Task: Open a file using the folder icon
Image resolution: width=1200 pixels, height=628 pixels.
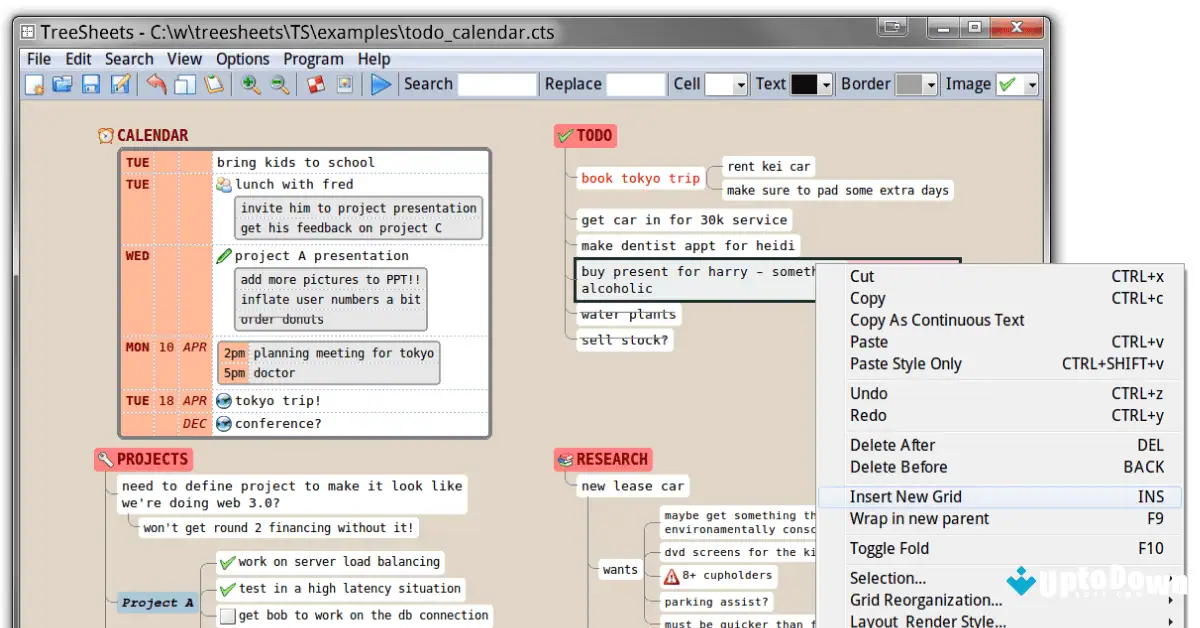Action: (63, 84)
